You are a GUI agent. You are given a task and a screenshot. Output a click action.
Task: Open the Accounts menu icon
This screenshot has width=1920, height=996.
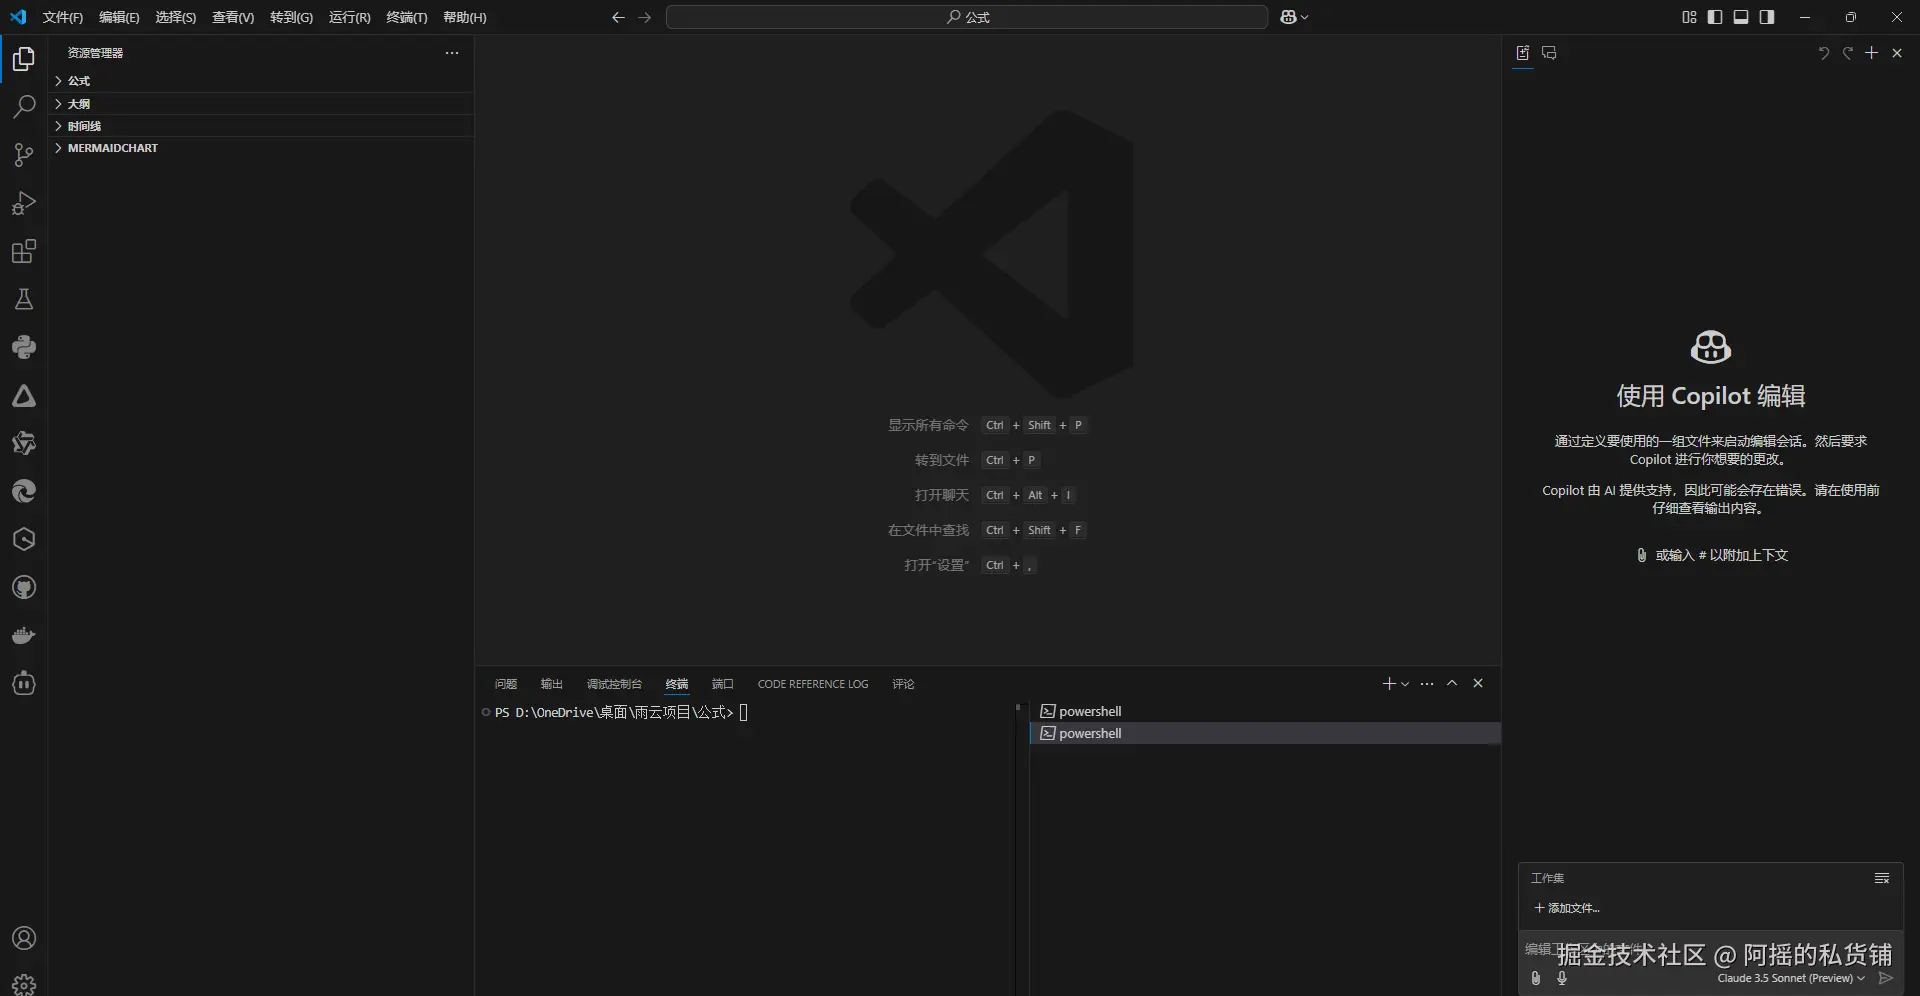24,938
